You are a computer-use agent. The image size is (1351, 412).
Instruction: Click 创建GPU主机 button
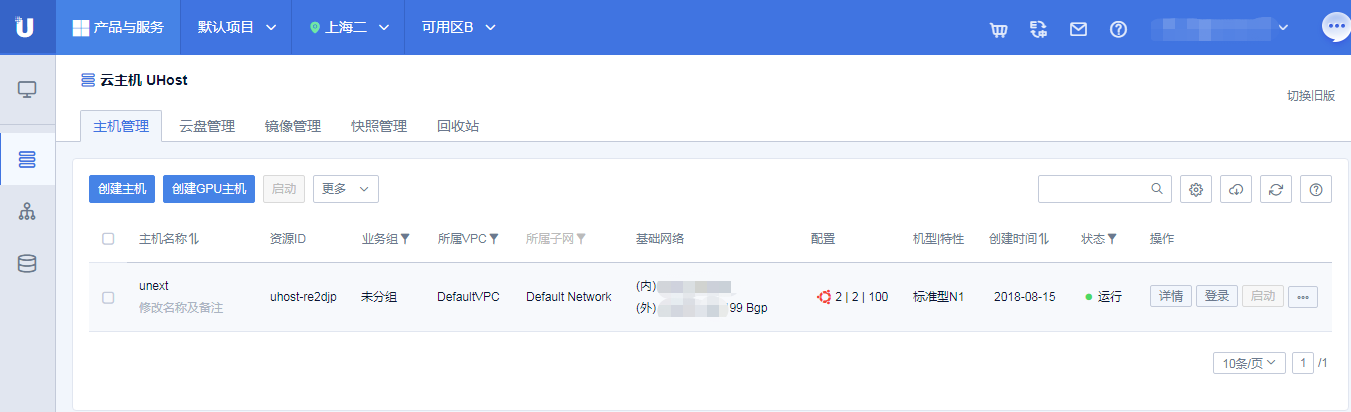point(209,189)
